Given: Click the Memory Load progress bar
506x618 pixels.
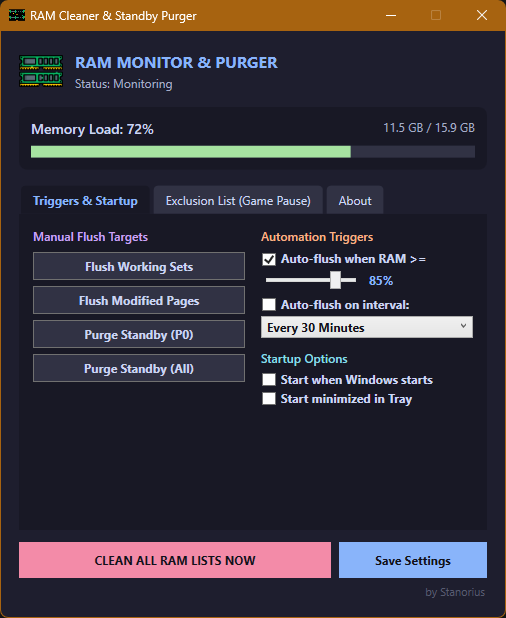Looking at the screenshot, I should click(253, 152).
